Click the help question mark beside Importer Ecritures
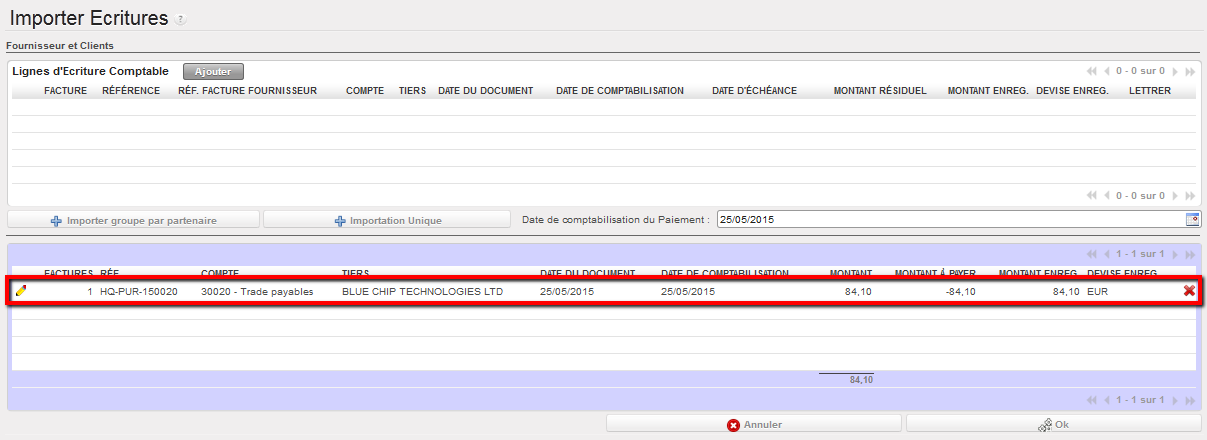The height and width of the screenshot is (440, 1207). (x=180, y=20)
